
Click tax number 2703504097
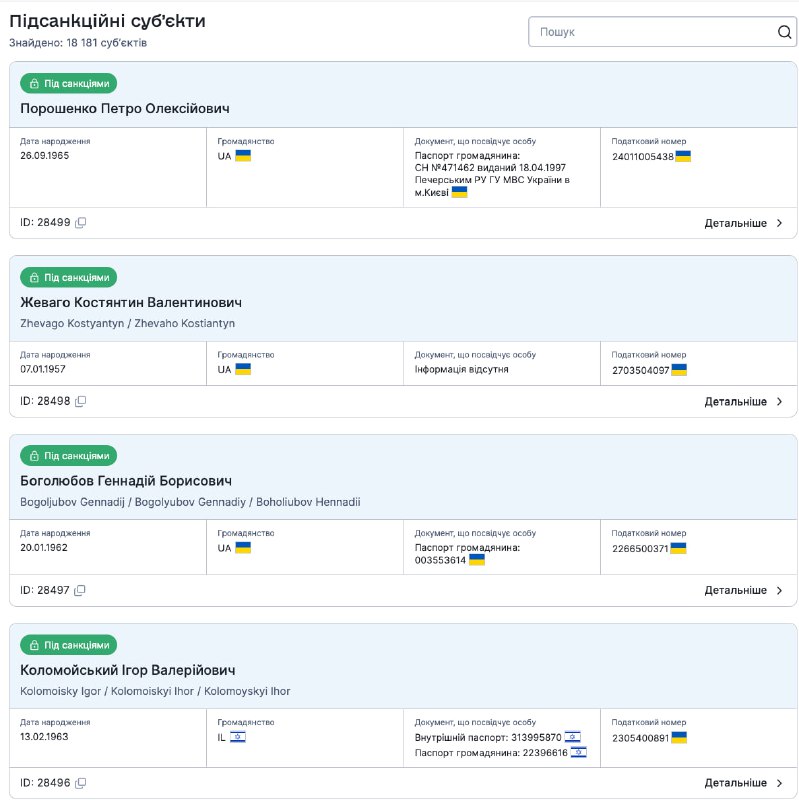641,370
